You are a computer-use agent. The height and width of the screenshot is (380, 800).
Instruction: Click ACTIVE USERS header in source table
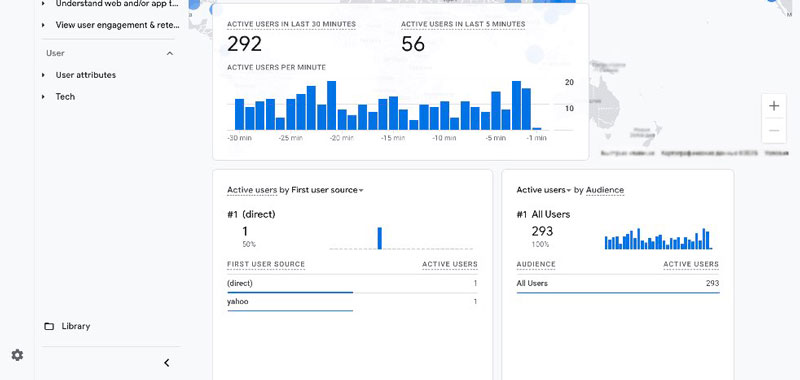(449, 264)
